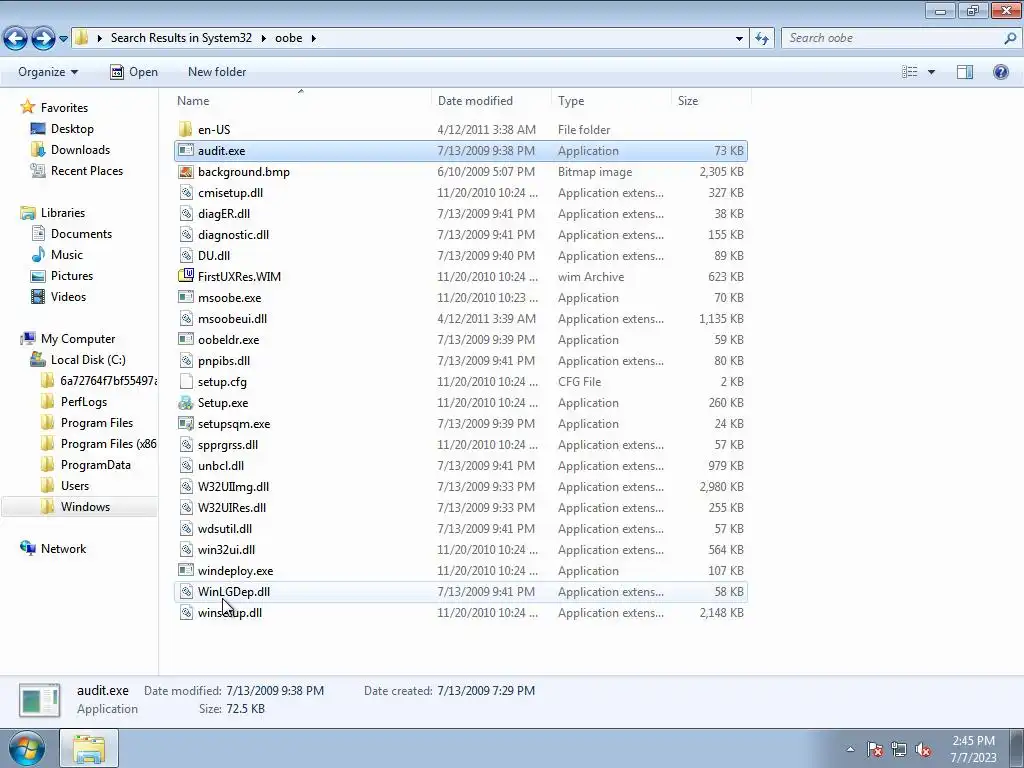Open My Computer in navigation pane
Image resolution: width=1024 pixels, height=768 pixels.
pos(78,339)
